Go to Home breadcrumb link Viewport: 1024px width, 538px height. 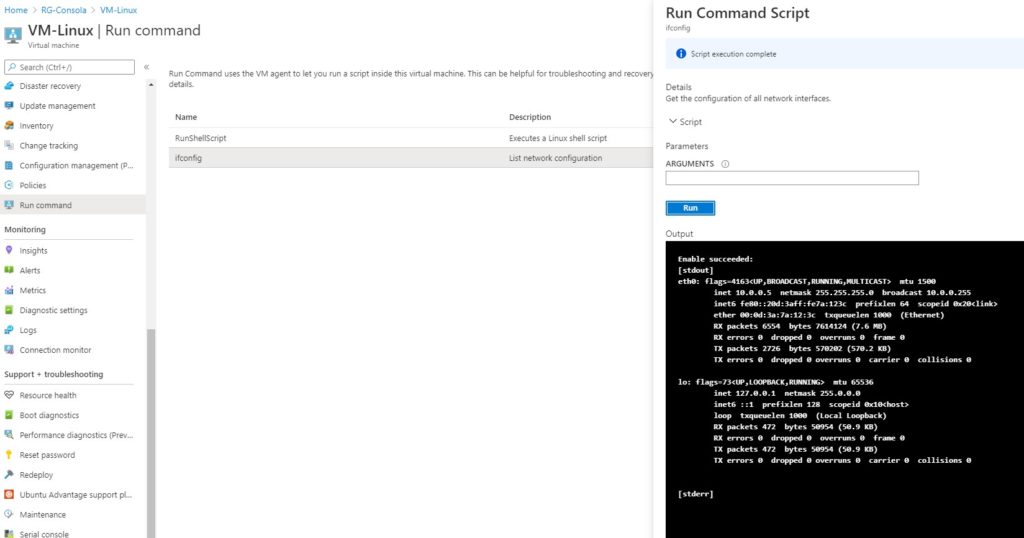pos(16,10)
